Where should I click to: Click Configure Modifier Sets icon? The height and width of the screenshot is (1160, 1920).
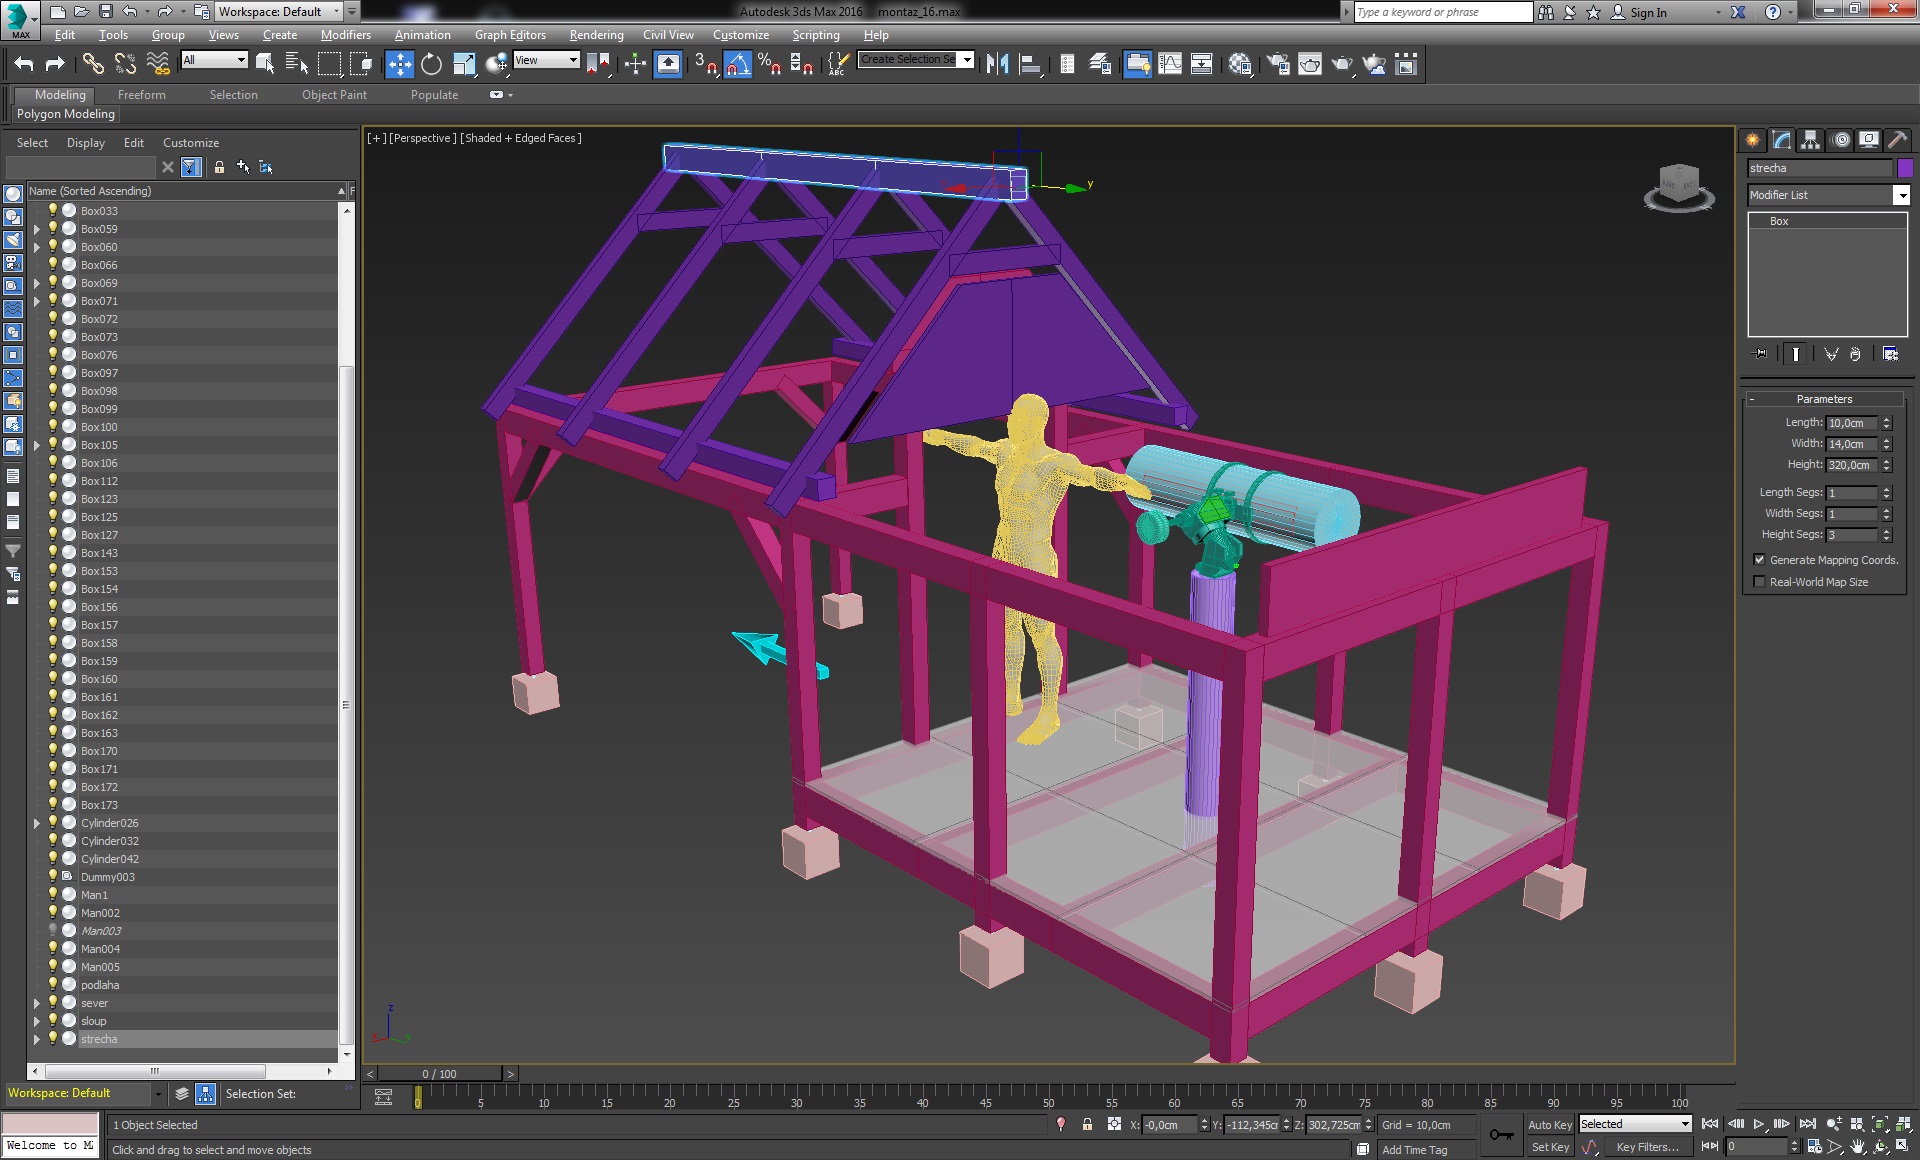click(x=1890, y=354)
